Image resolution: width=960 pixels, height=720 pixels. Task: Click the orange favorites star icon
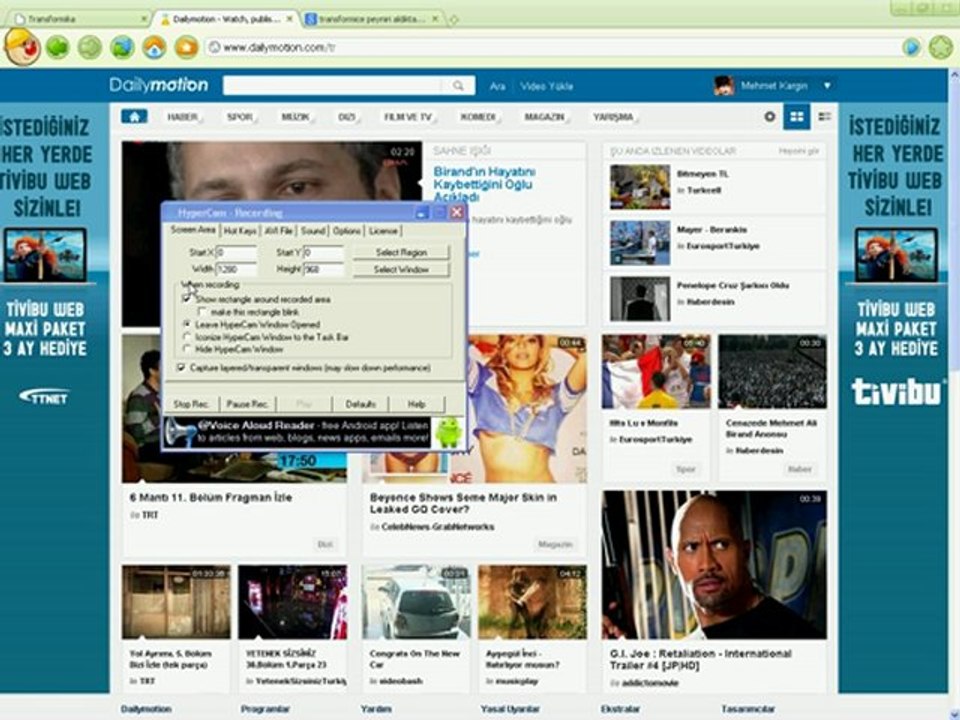[186, 47]
